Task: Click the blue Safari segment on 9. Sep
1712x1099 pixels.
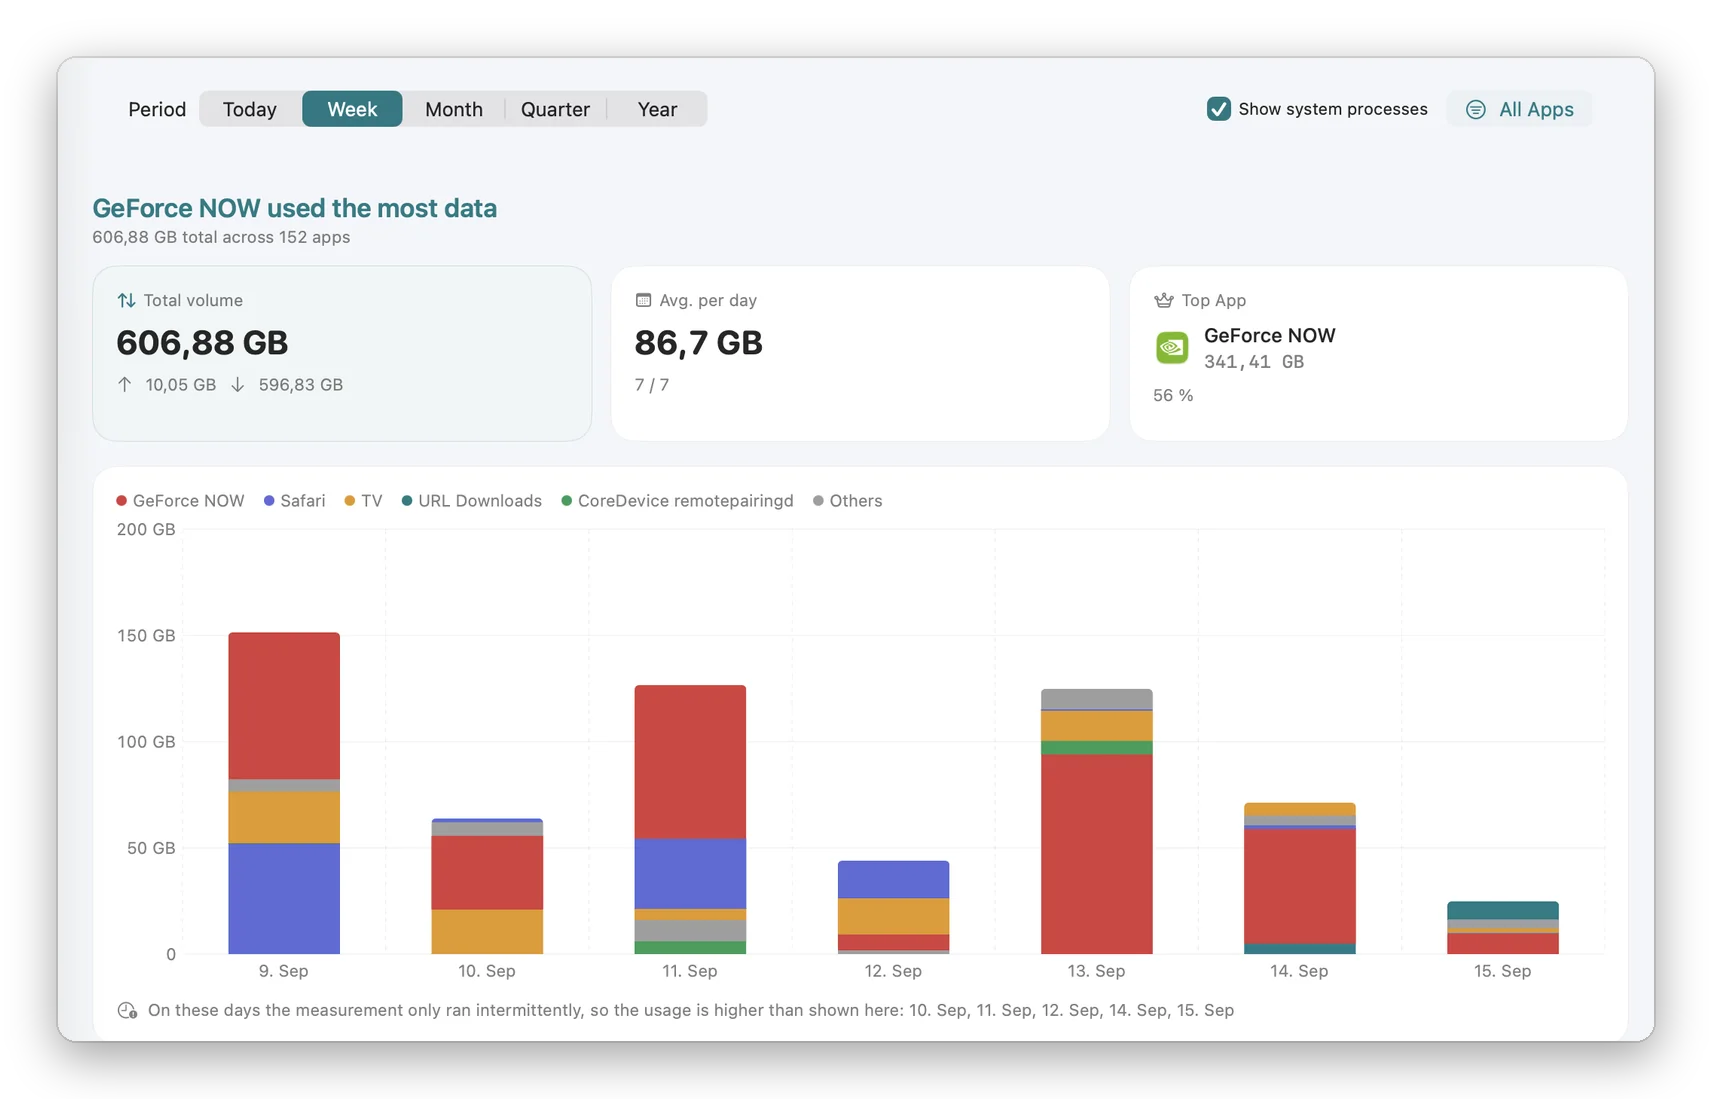Action: (x=284, y=899)
